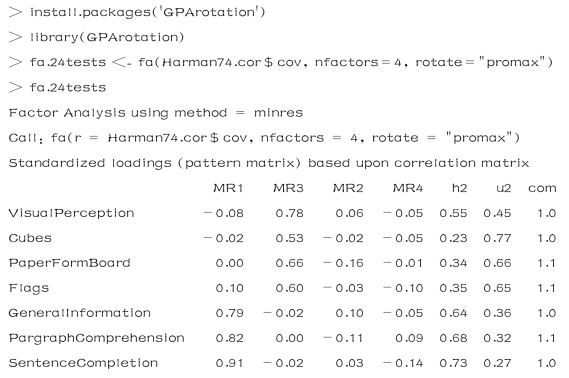Select the library(GPArotation) command line
Image resolution: width=569 pixels, height=378 pixels.
click(x=97, y=37)
